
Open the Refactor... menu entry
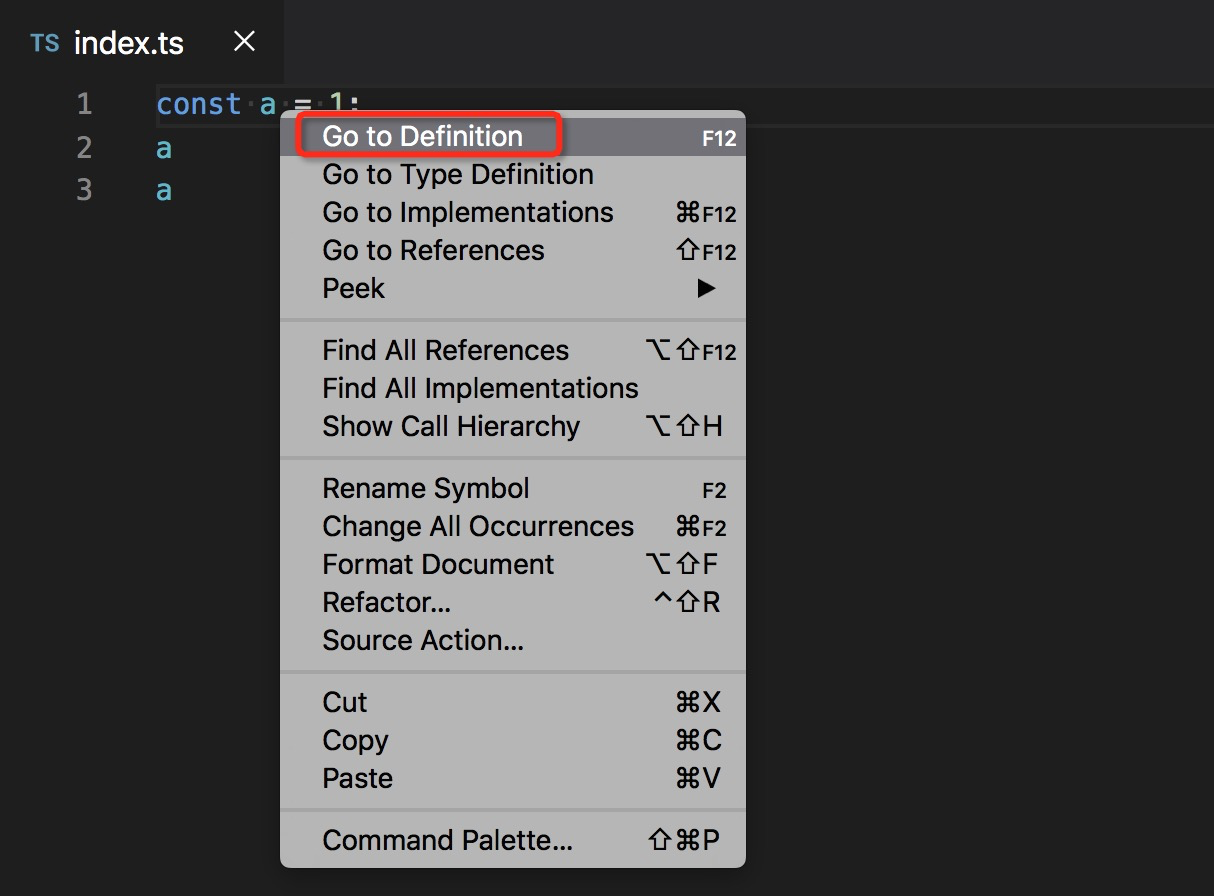click(386, 603)
